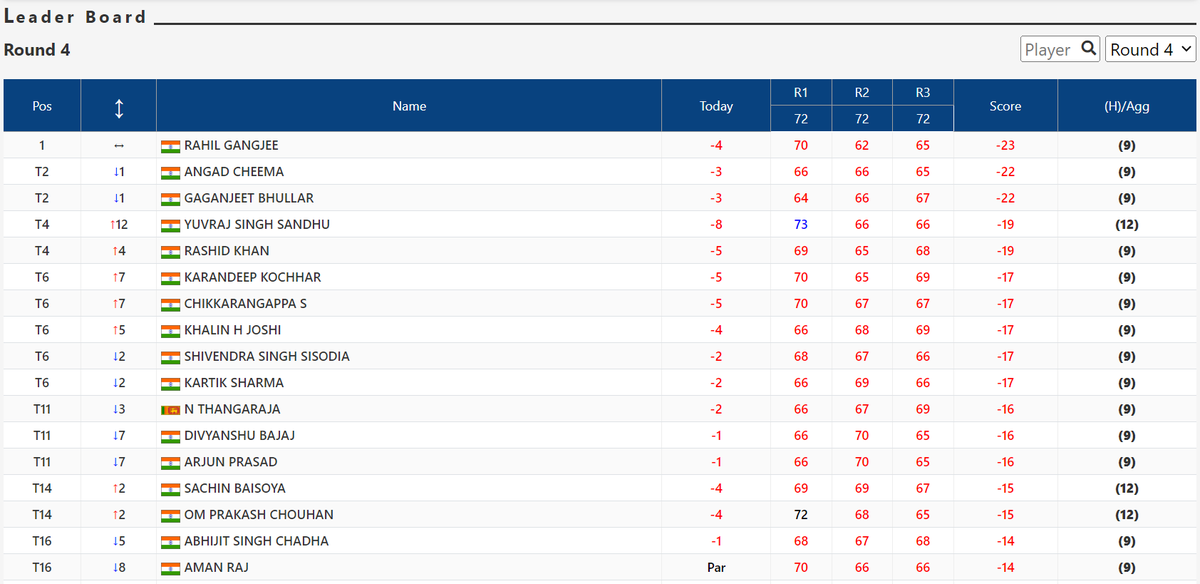Select name AMAN RAJ
1200x584 pixels.
(217, 568)
